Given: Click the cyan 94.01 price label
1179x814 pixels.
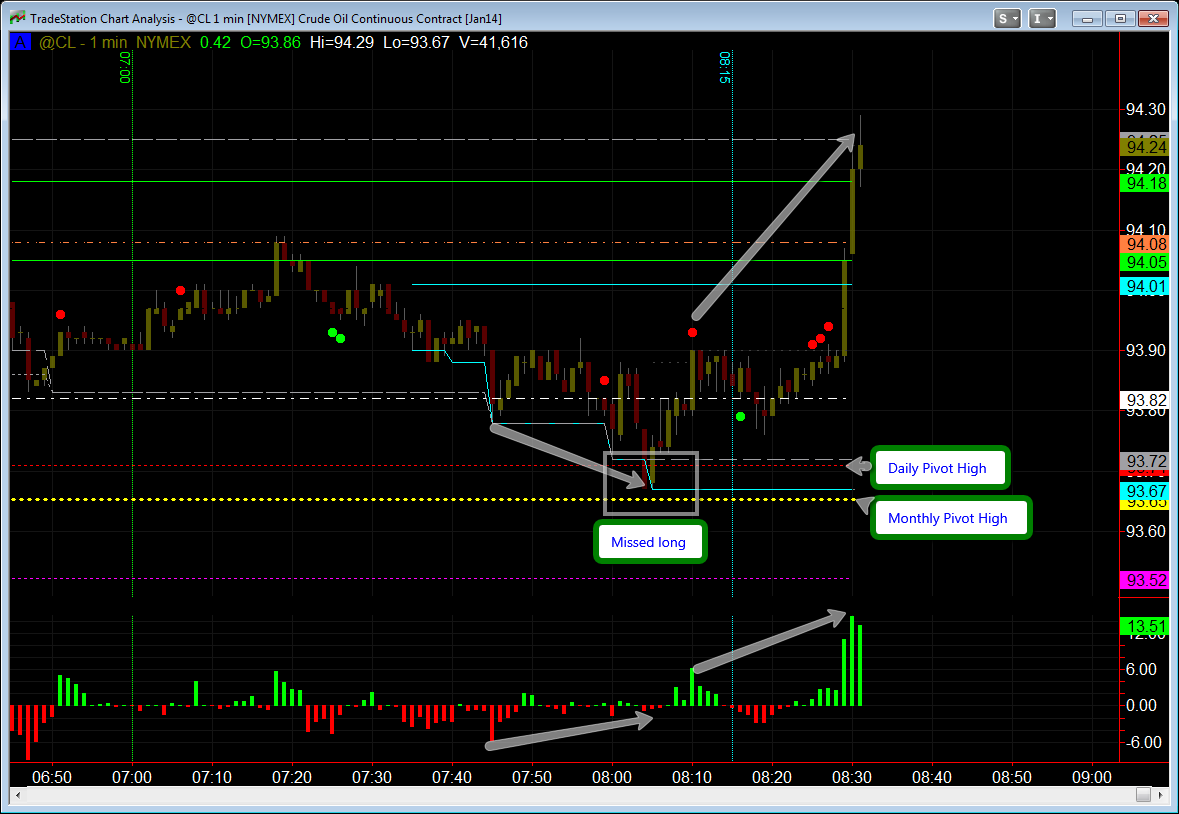Looking at the screenshot, I should [x=1144, y=286].
